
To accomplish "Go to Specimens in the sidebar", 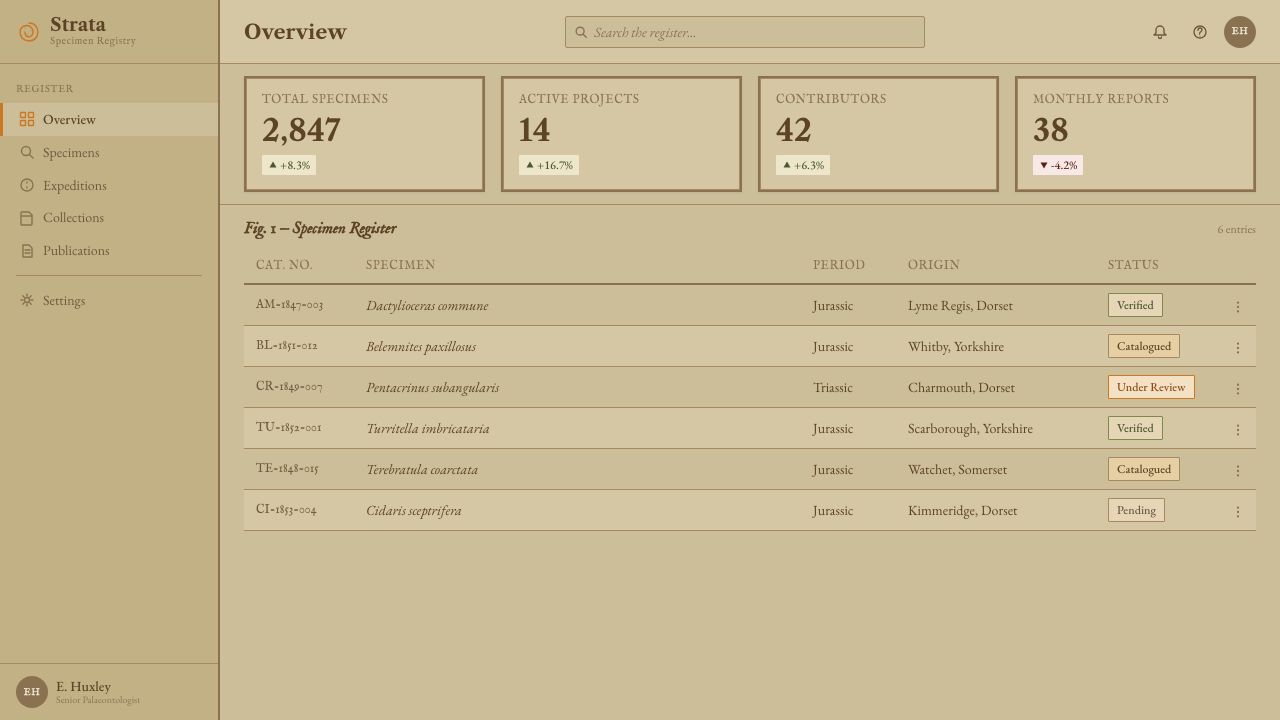I will (109, 152).
